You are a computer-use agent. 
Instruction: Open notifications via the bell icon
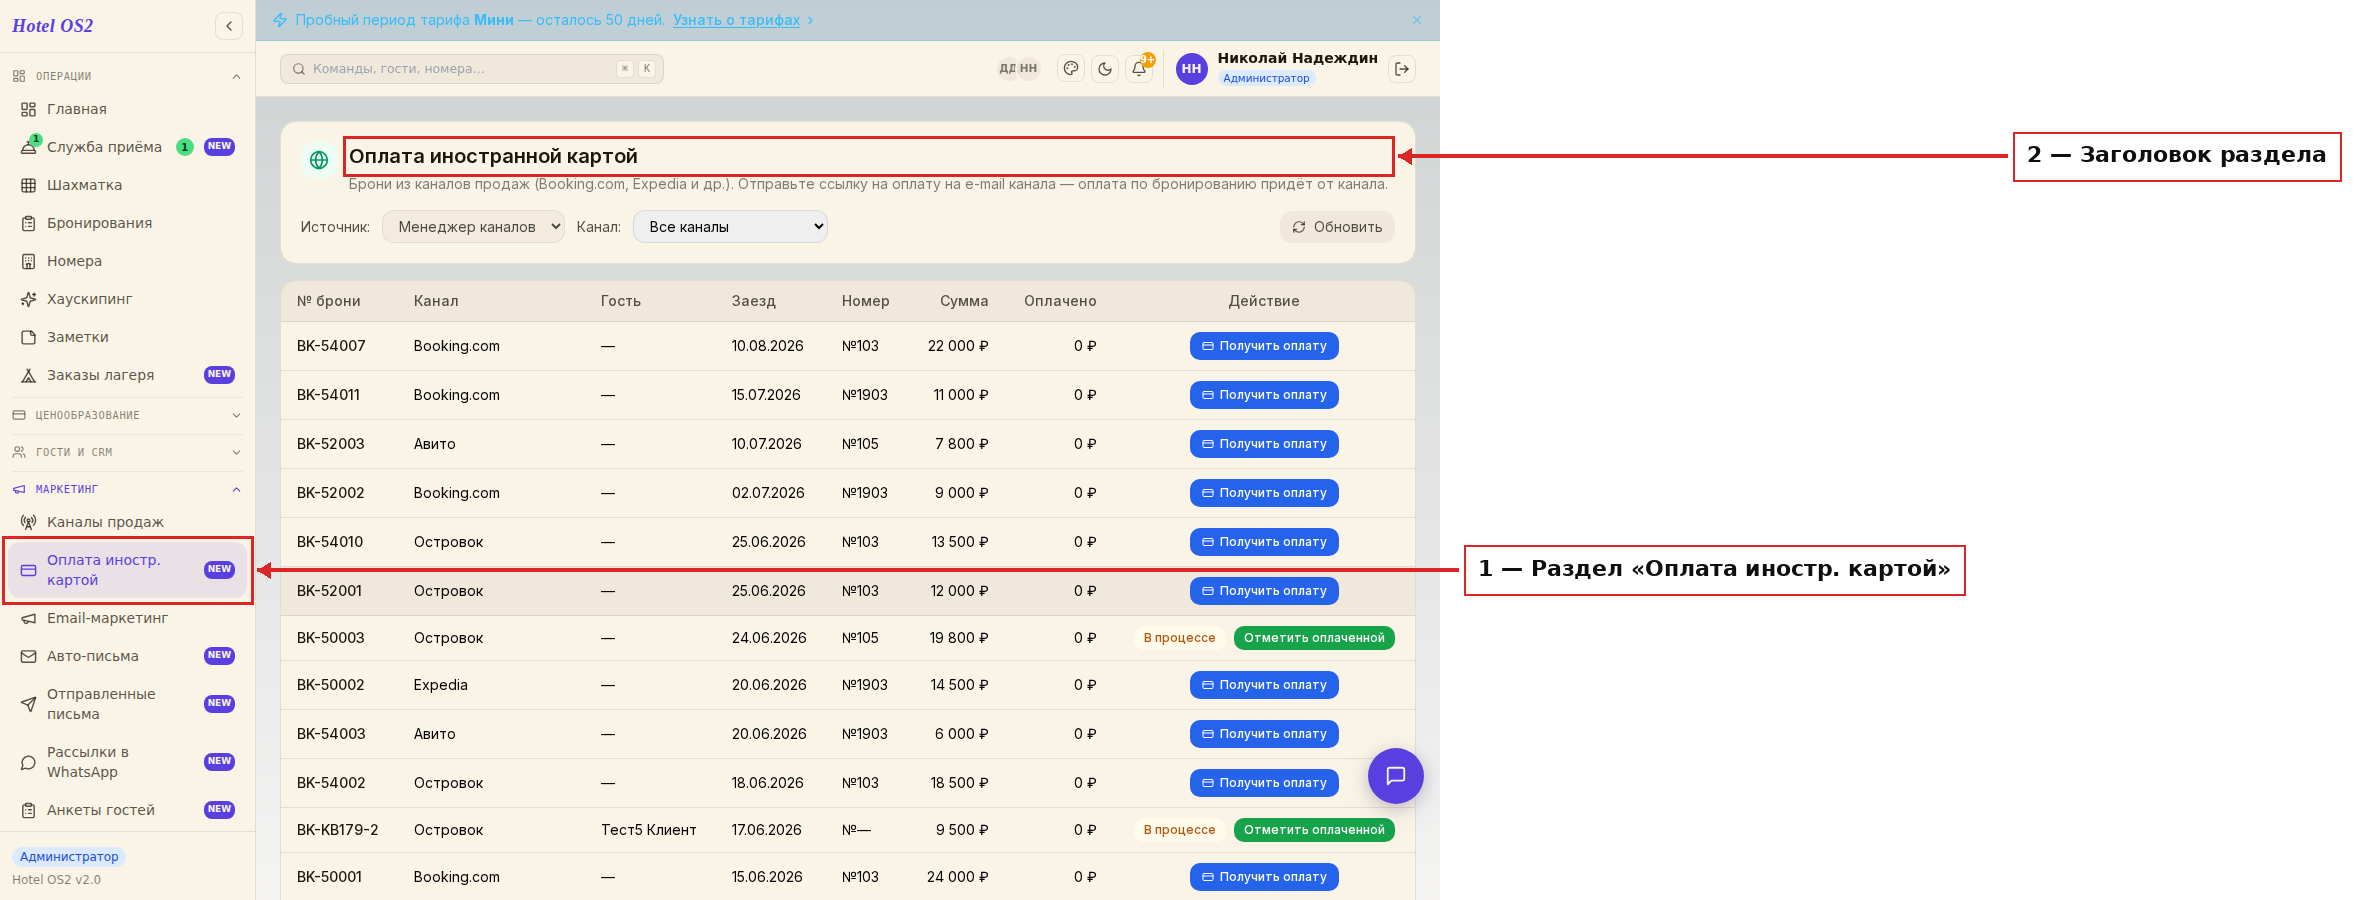click(1139, 69)
